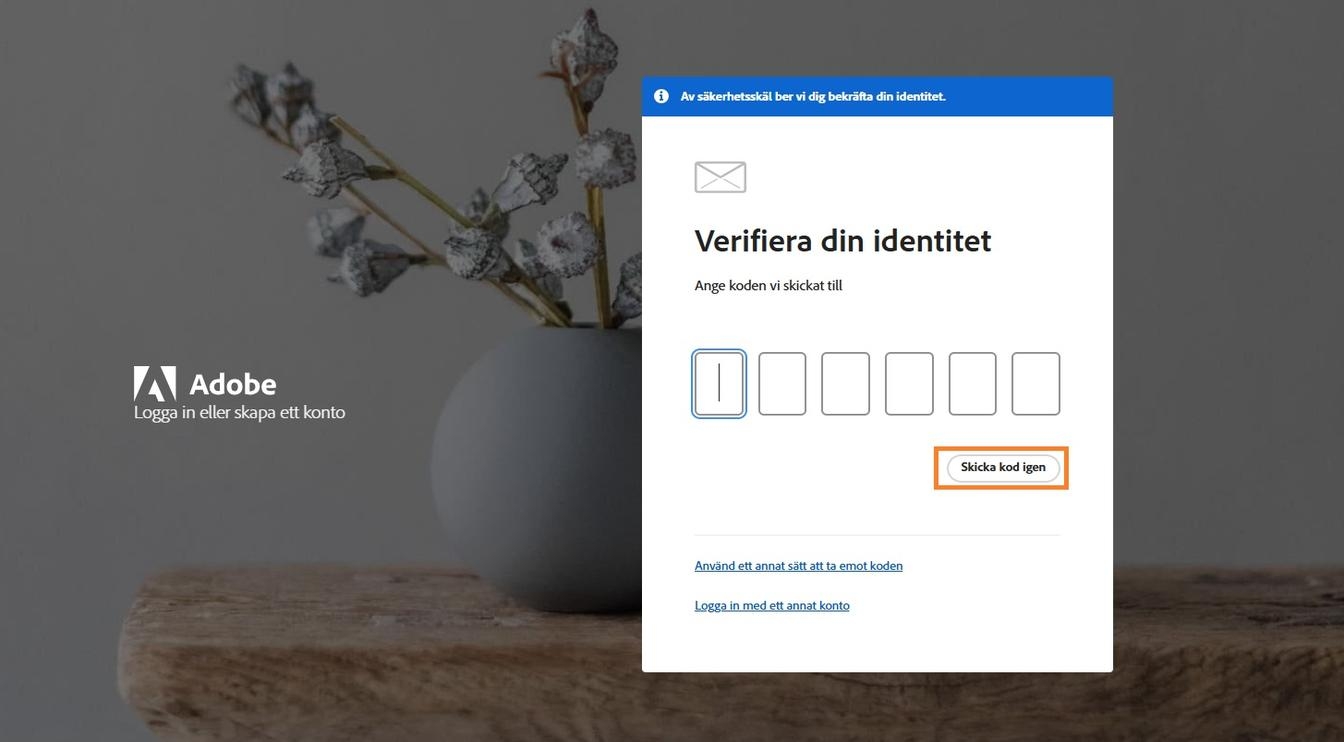Click the Adobe logo icon
Image resolution: width=1344 pixels, height=742 pixels.
[x=154, y=381]
